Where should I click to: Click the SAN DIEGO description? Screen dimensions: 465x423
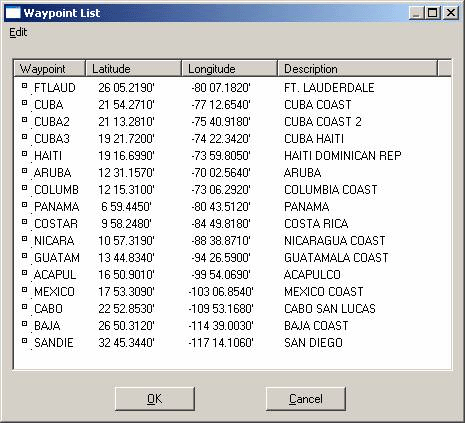point(313,343)
